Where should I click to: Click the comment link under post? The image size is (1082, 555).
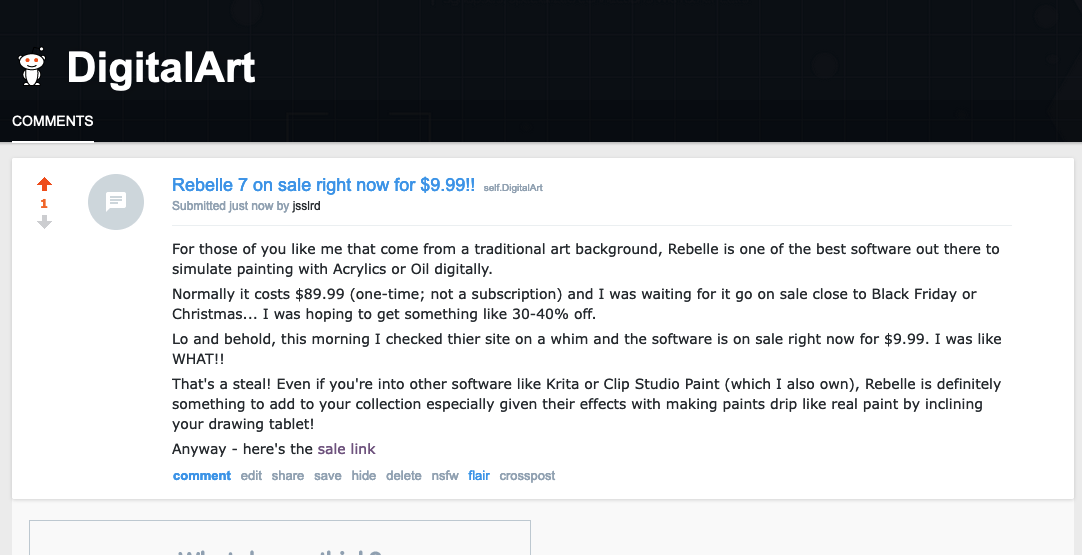[202, 476]
